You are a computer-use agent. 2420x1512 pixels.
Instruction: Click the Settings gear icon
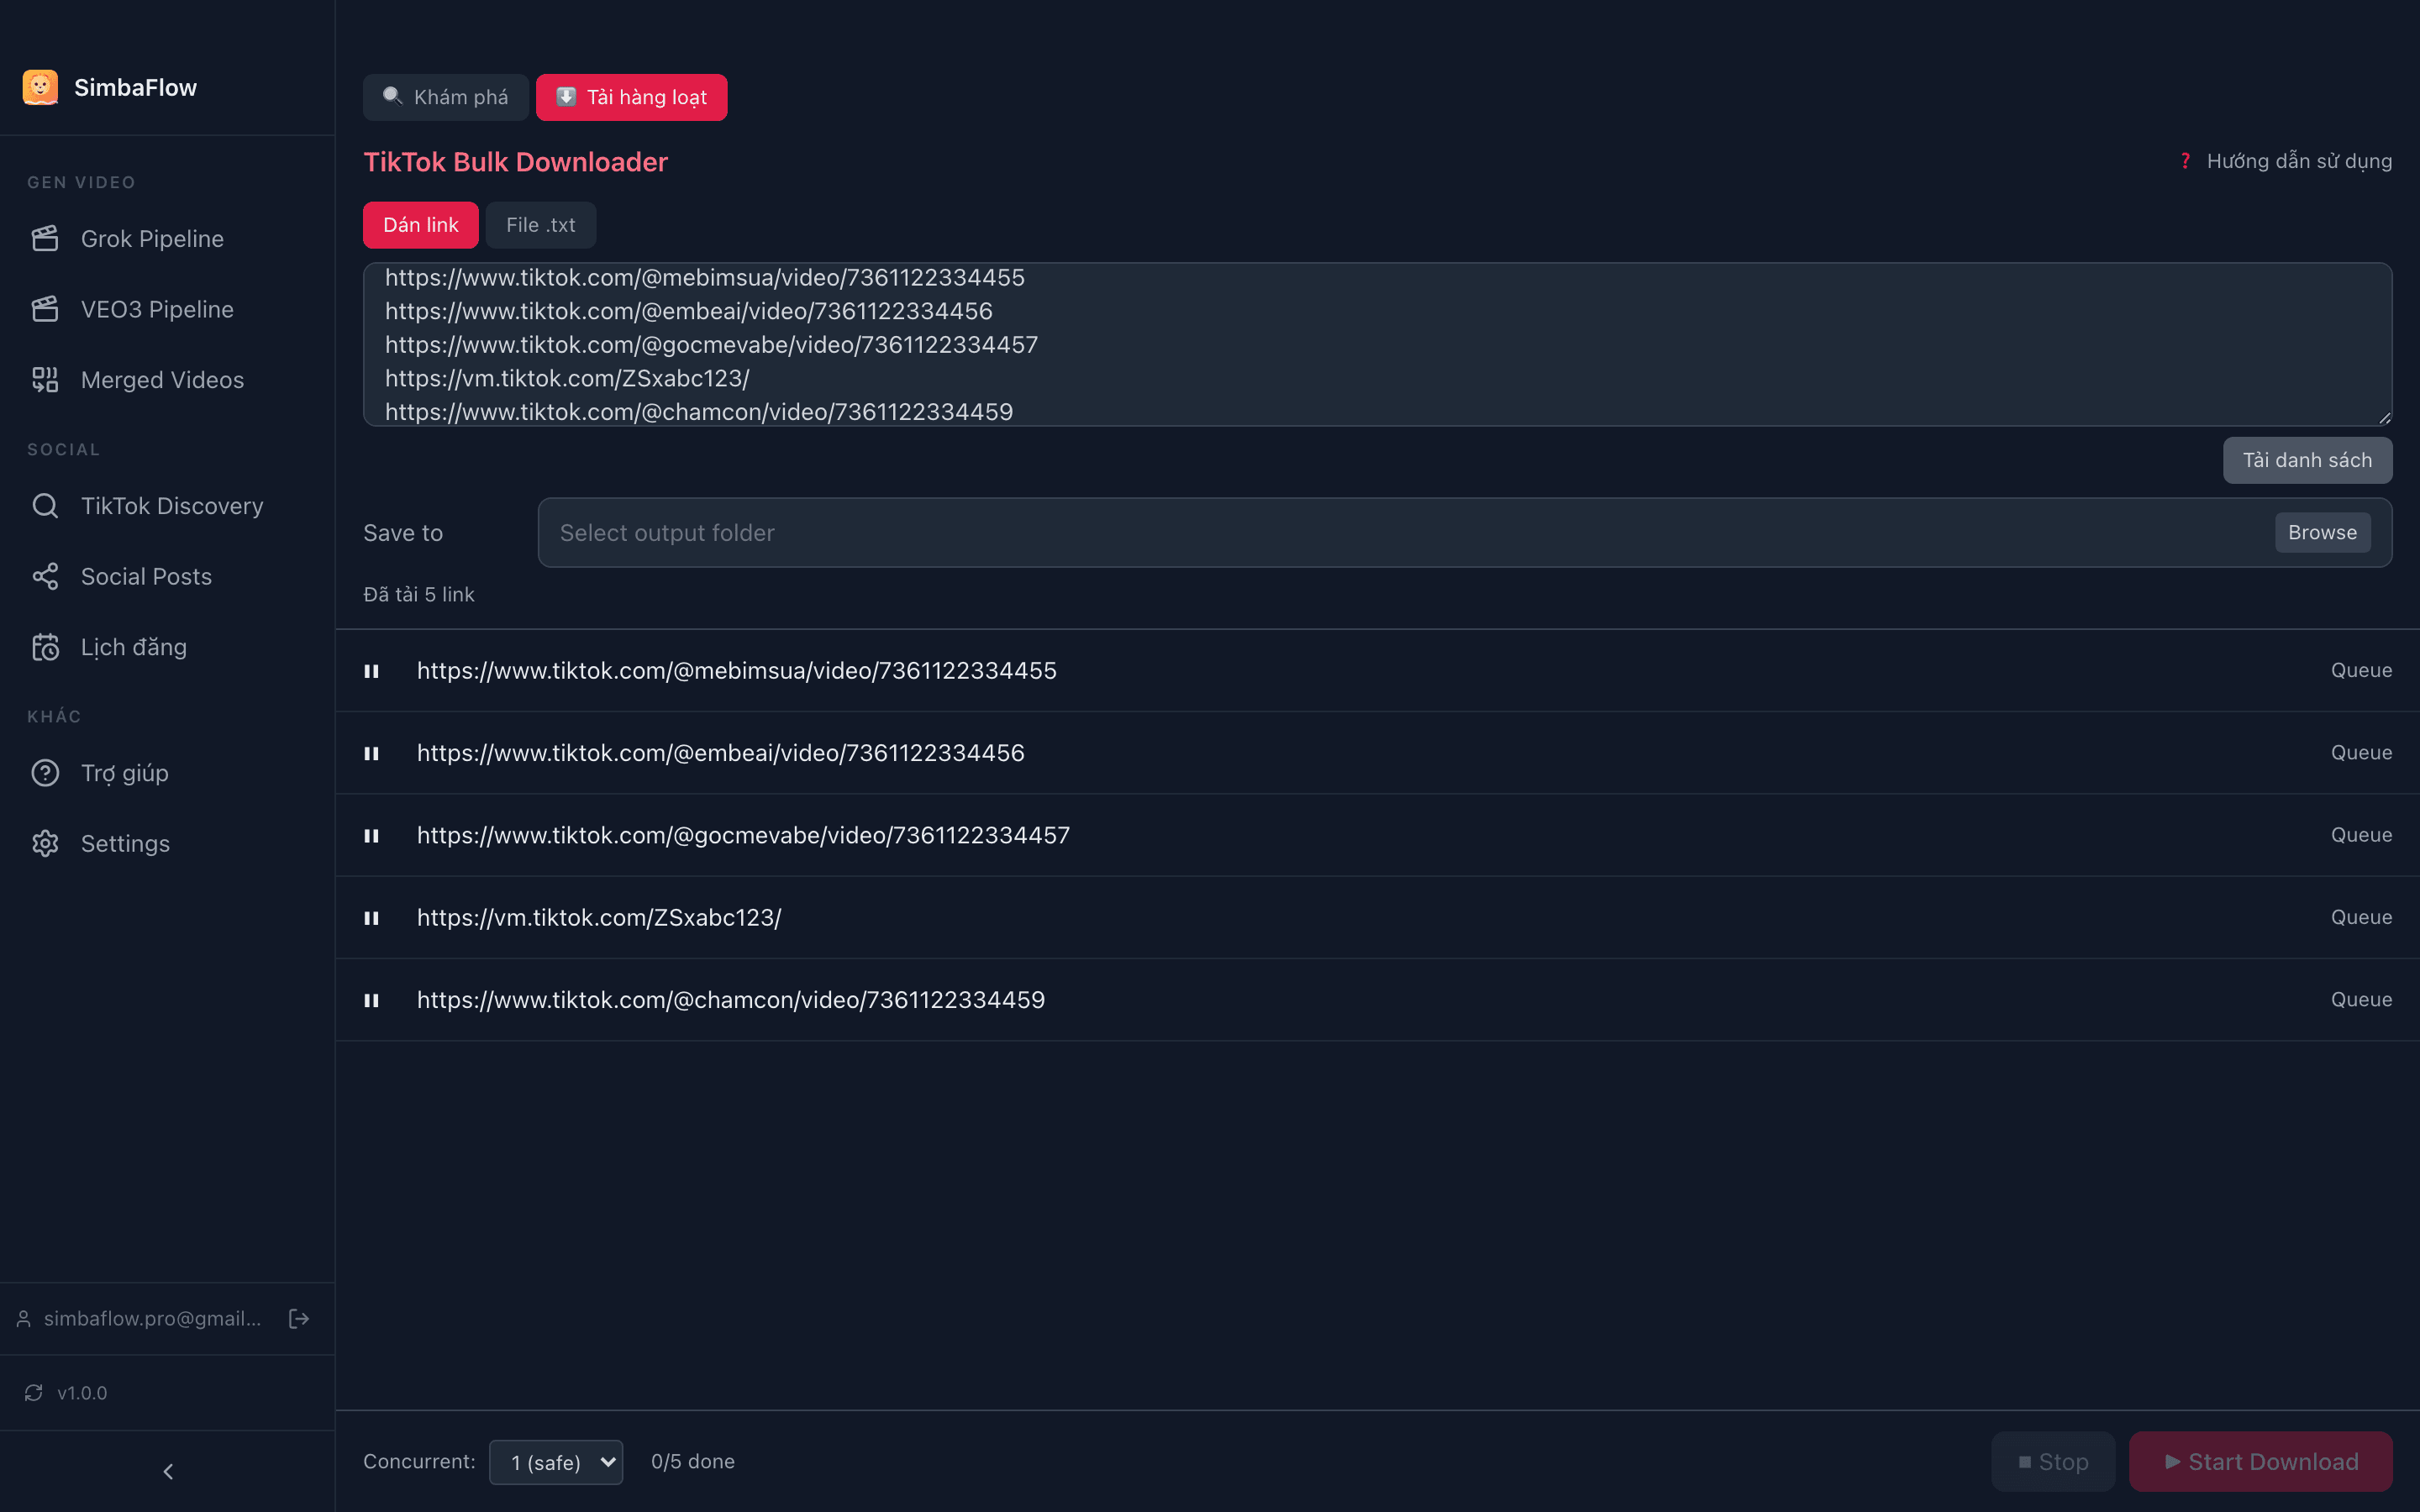[45, 843]
